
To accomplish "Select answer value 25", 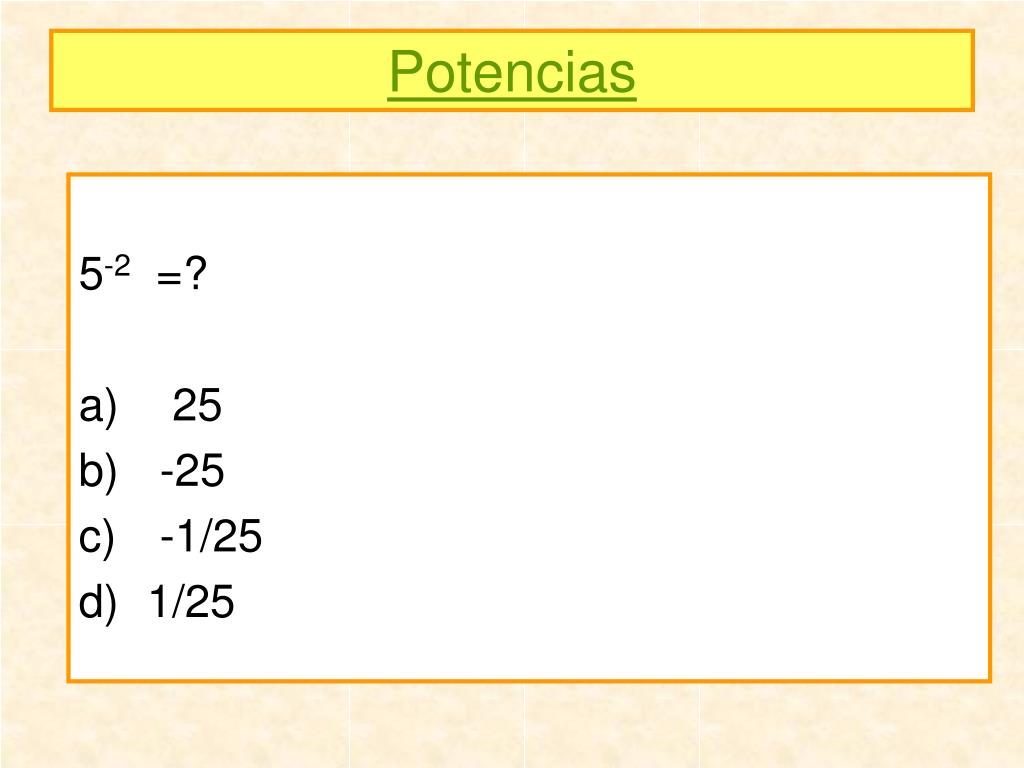I will click(x=197, y=406).
